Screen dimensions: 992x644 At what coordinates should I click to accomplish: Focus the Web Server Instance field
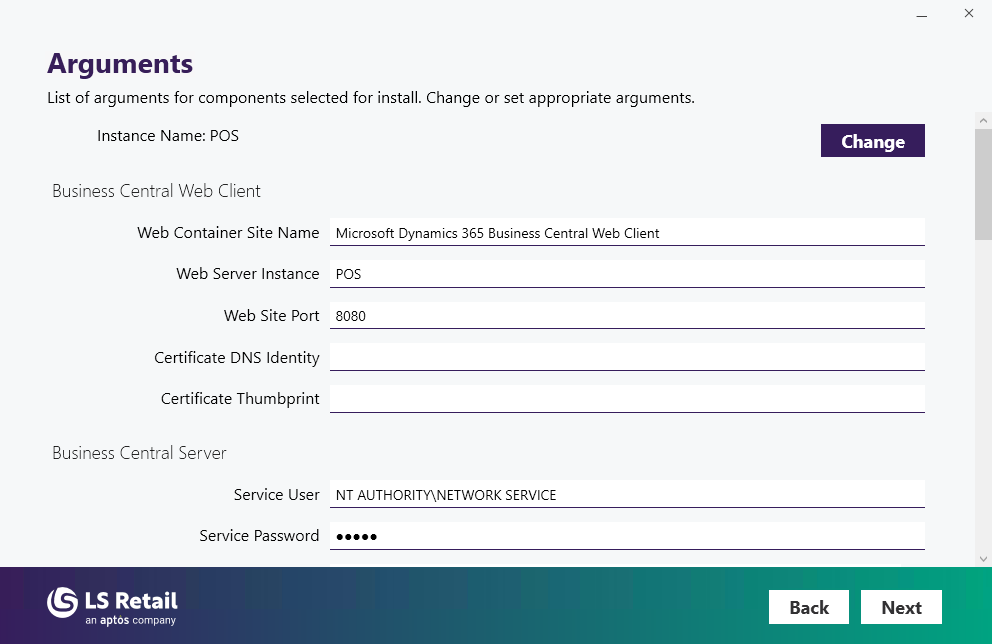[627, 274]
